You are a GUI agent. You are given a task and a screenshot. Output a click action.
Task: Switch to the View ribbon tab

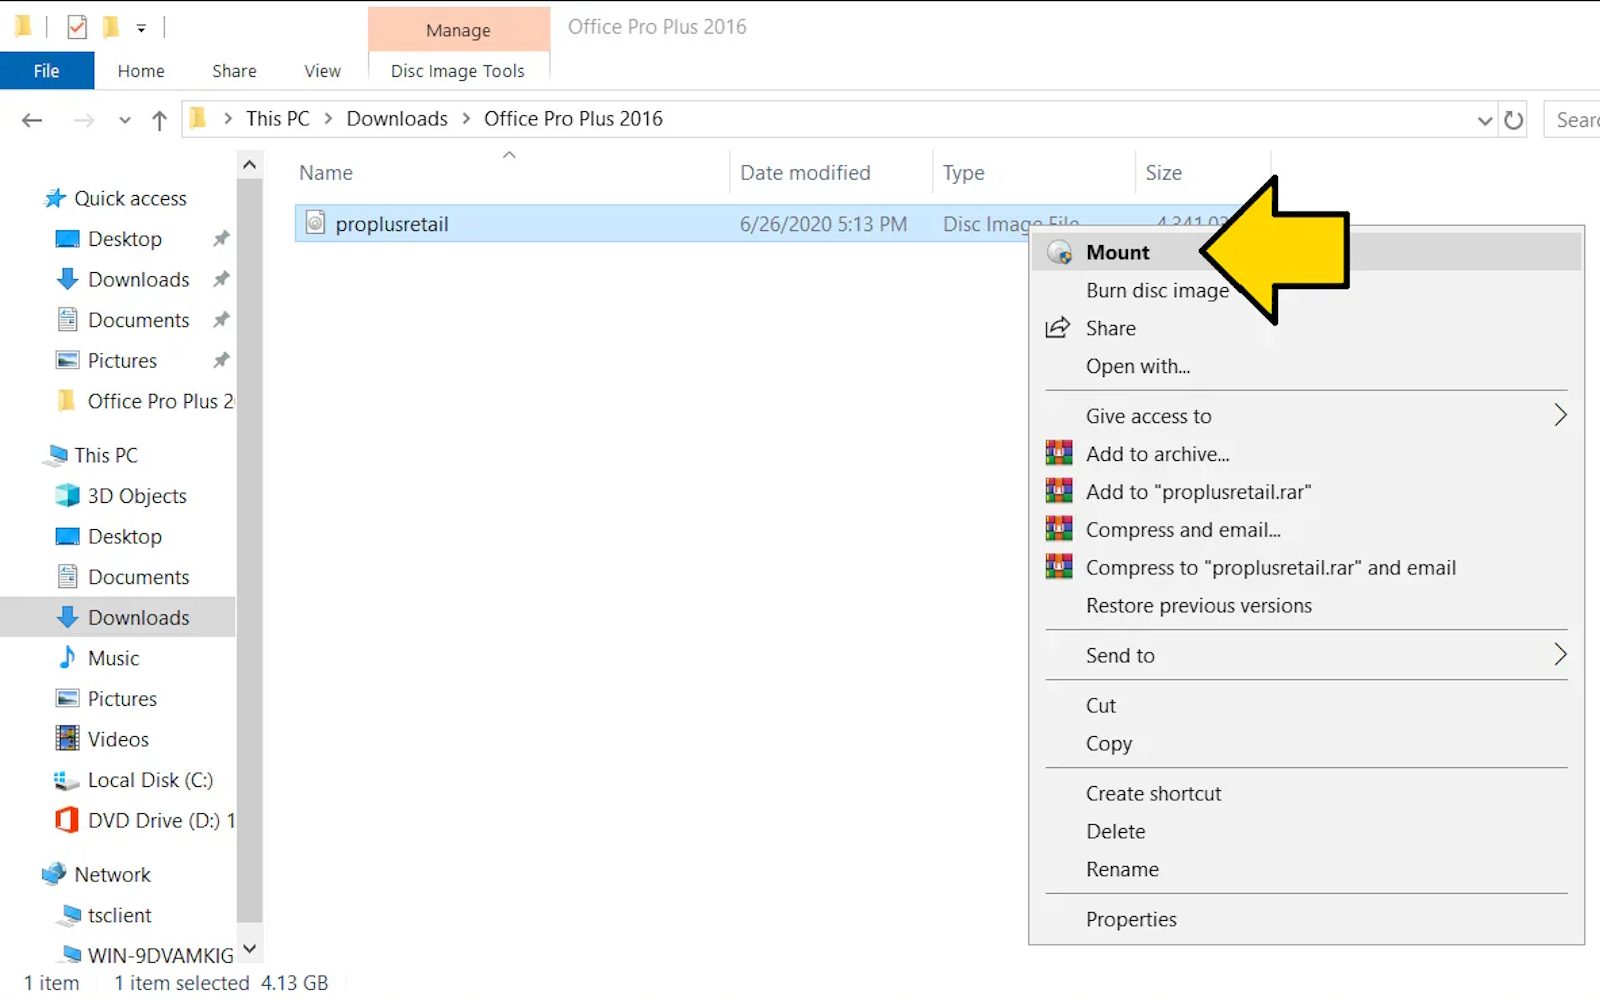click(322, 71)
